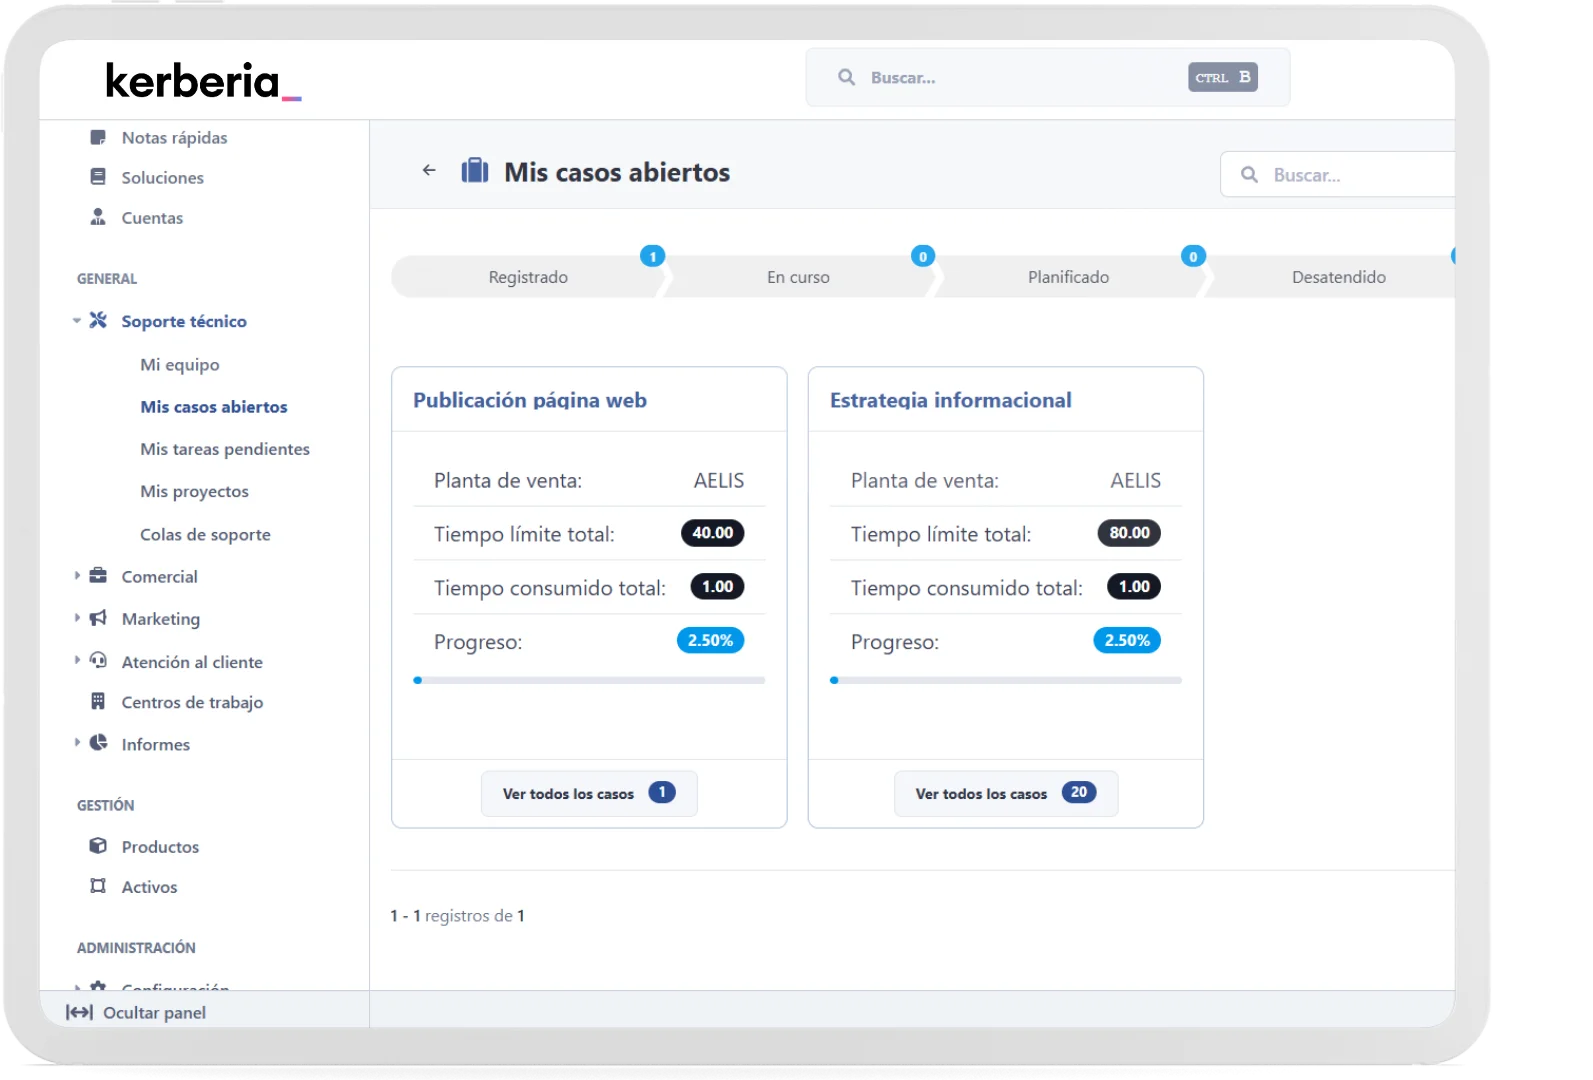Click the back arrow beside Mis casos abiertos
Screen dimensions: 1593x1080
coord(429,170)
